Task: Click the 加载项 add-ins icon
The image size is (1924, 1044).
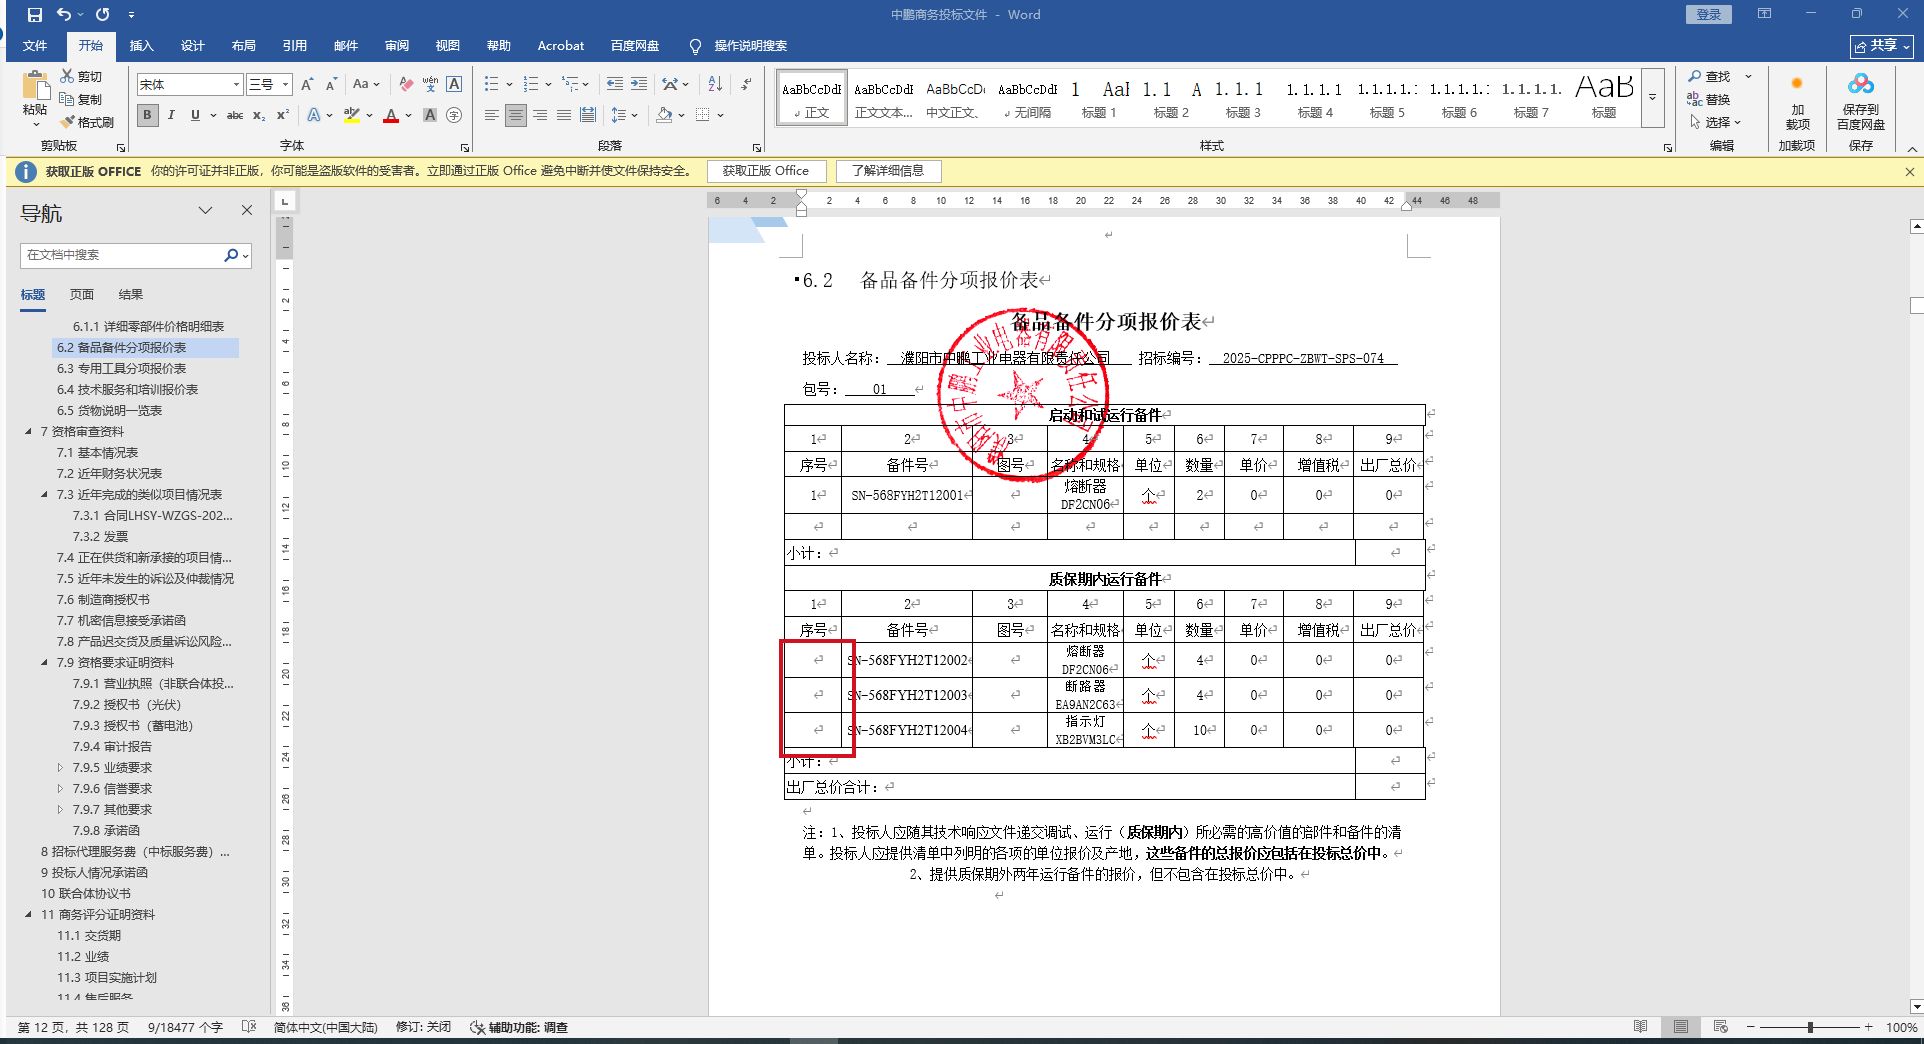Action: point(1797,84)
